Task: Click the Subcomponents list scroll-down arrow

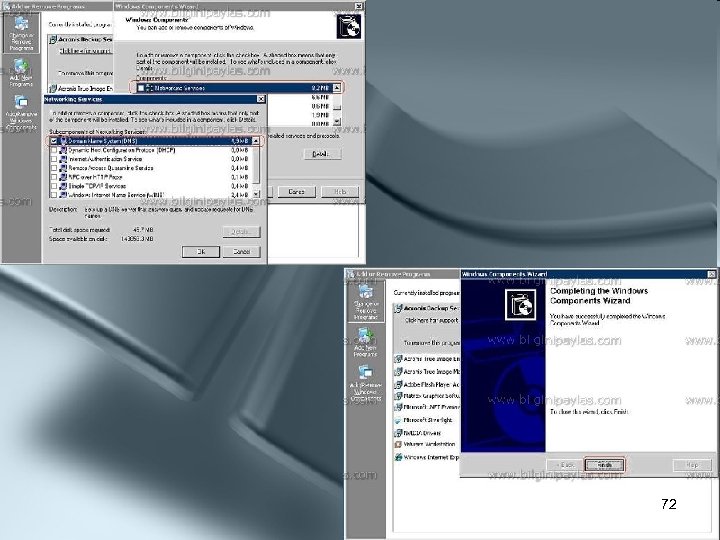Action: point(256,195)
